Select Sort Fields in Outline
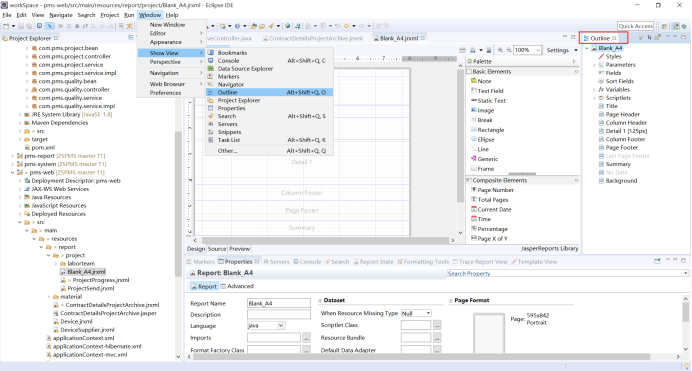The image size is (692, 371). pos(616,81)
